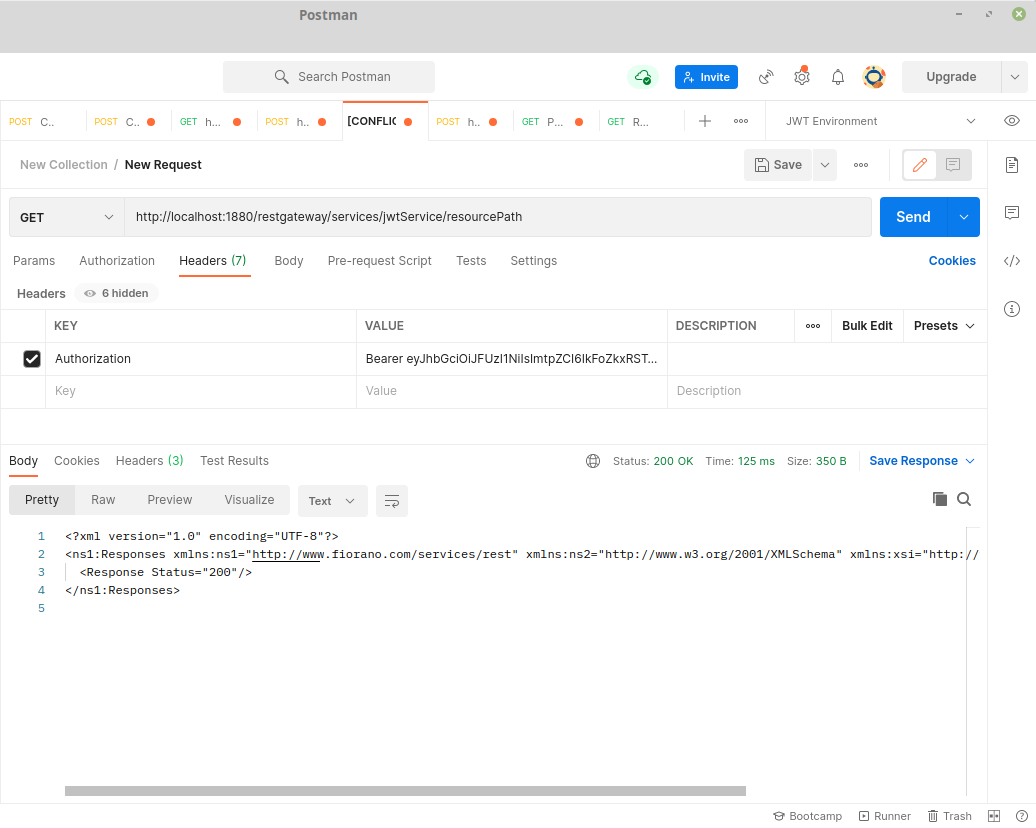The image size is (1036, 828).
Task: Click Bulk Edit
Action: point(867,326)
